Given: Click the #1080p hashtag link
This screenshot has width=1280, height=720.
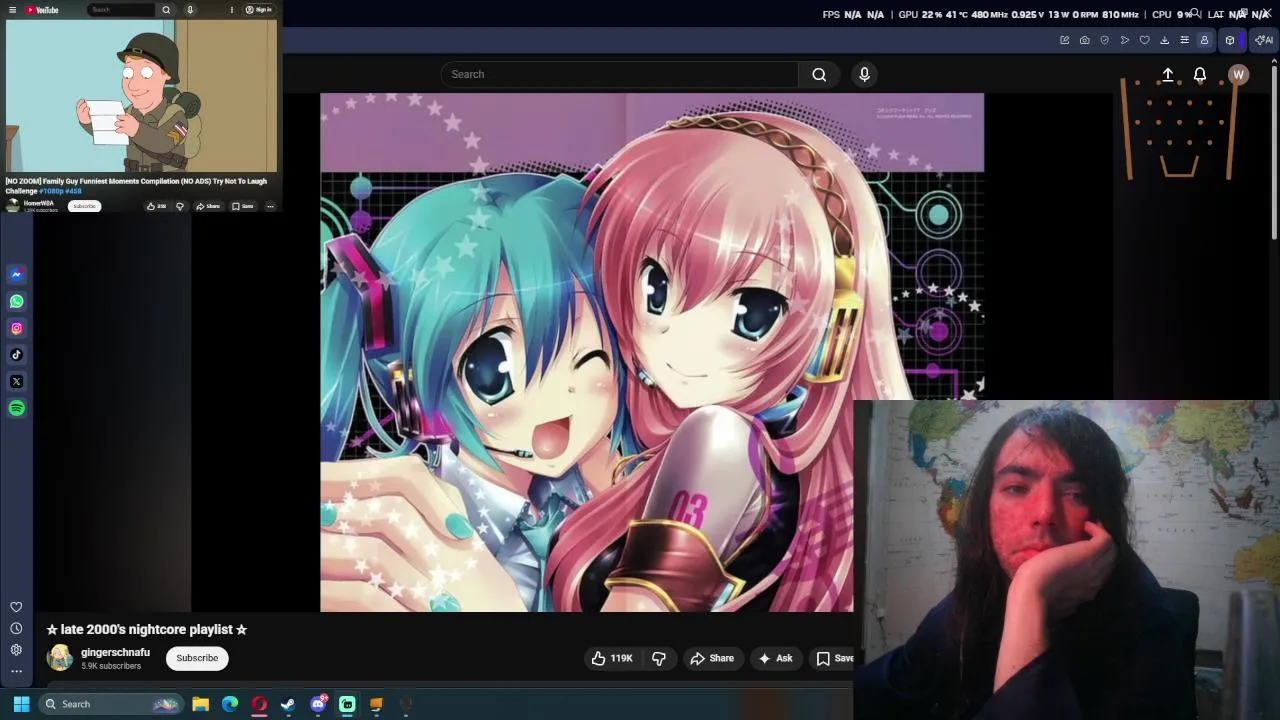Looking at the screenshot, I should click(x=51, y=190).
